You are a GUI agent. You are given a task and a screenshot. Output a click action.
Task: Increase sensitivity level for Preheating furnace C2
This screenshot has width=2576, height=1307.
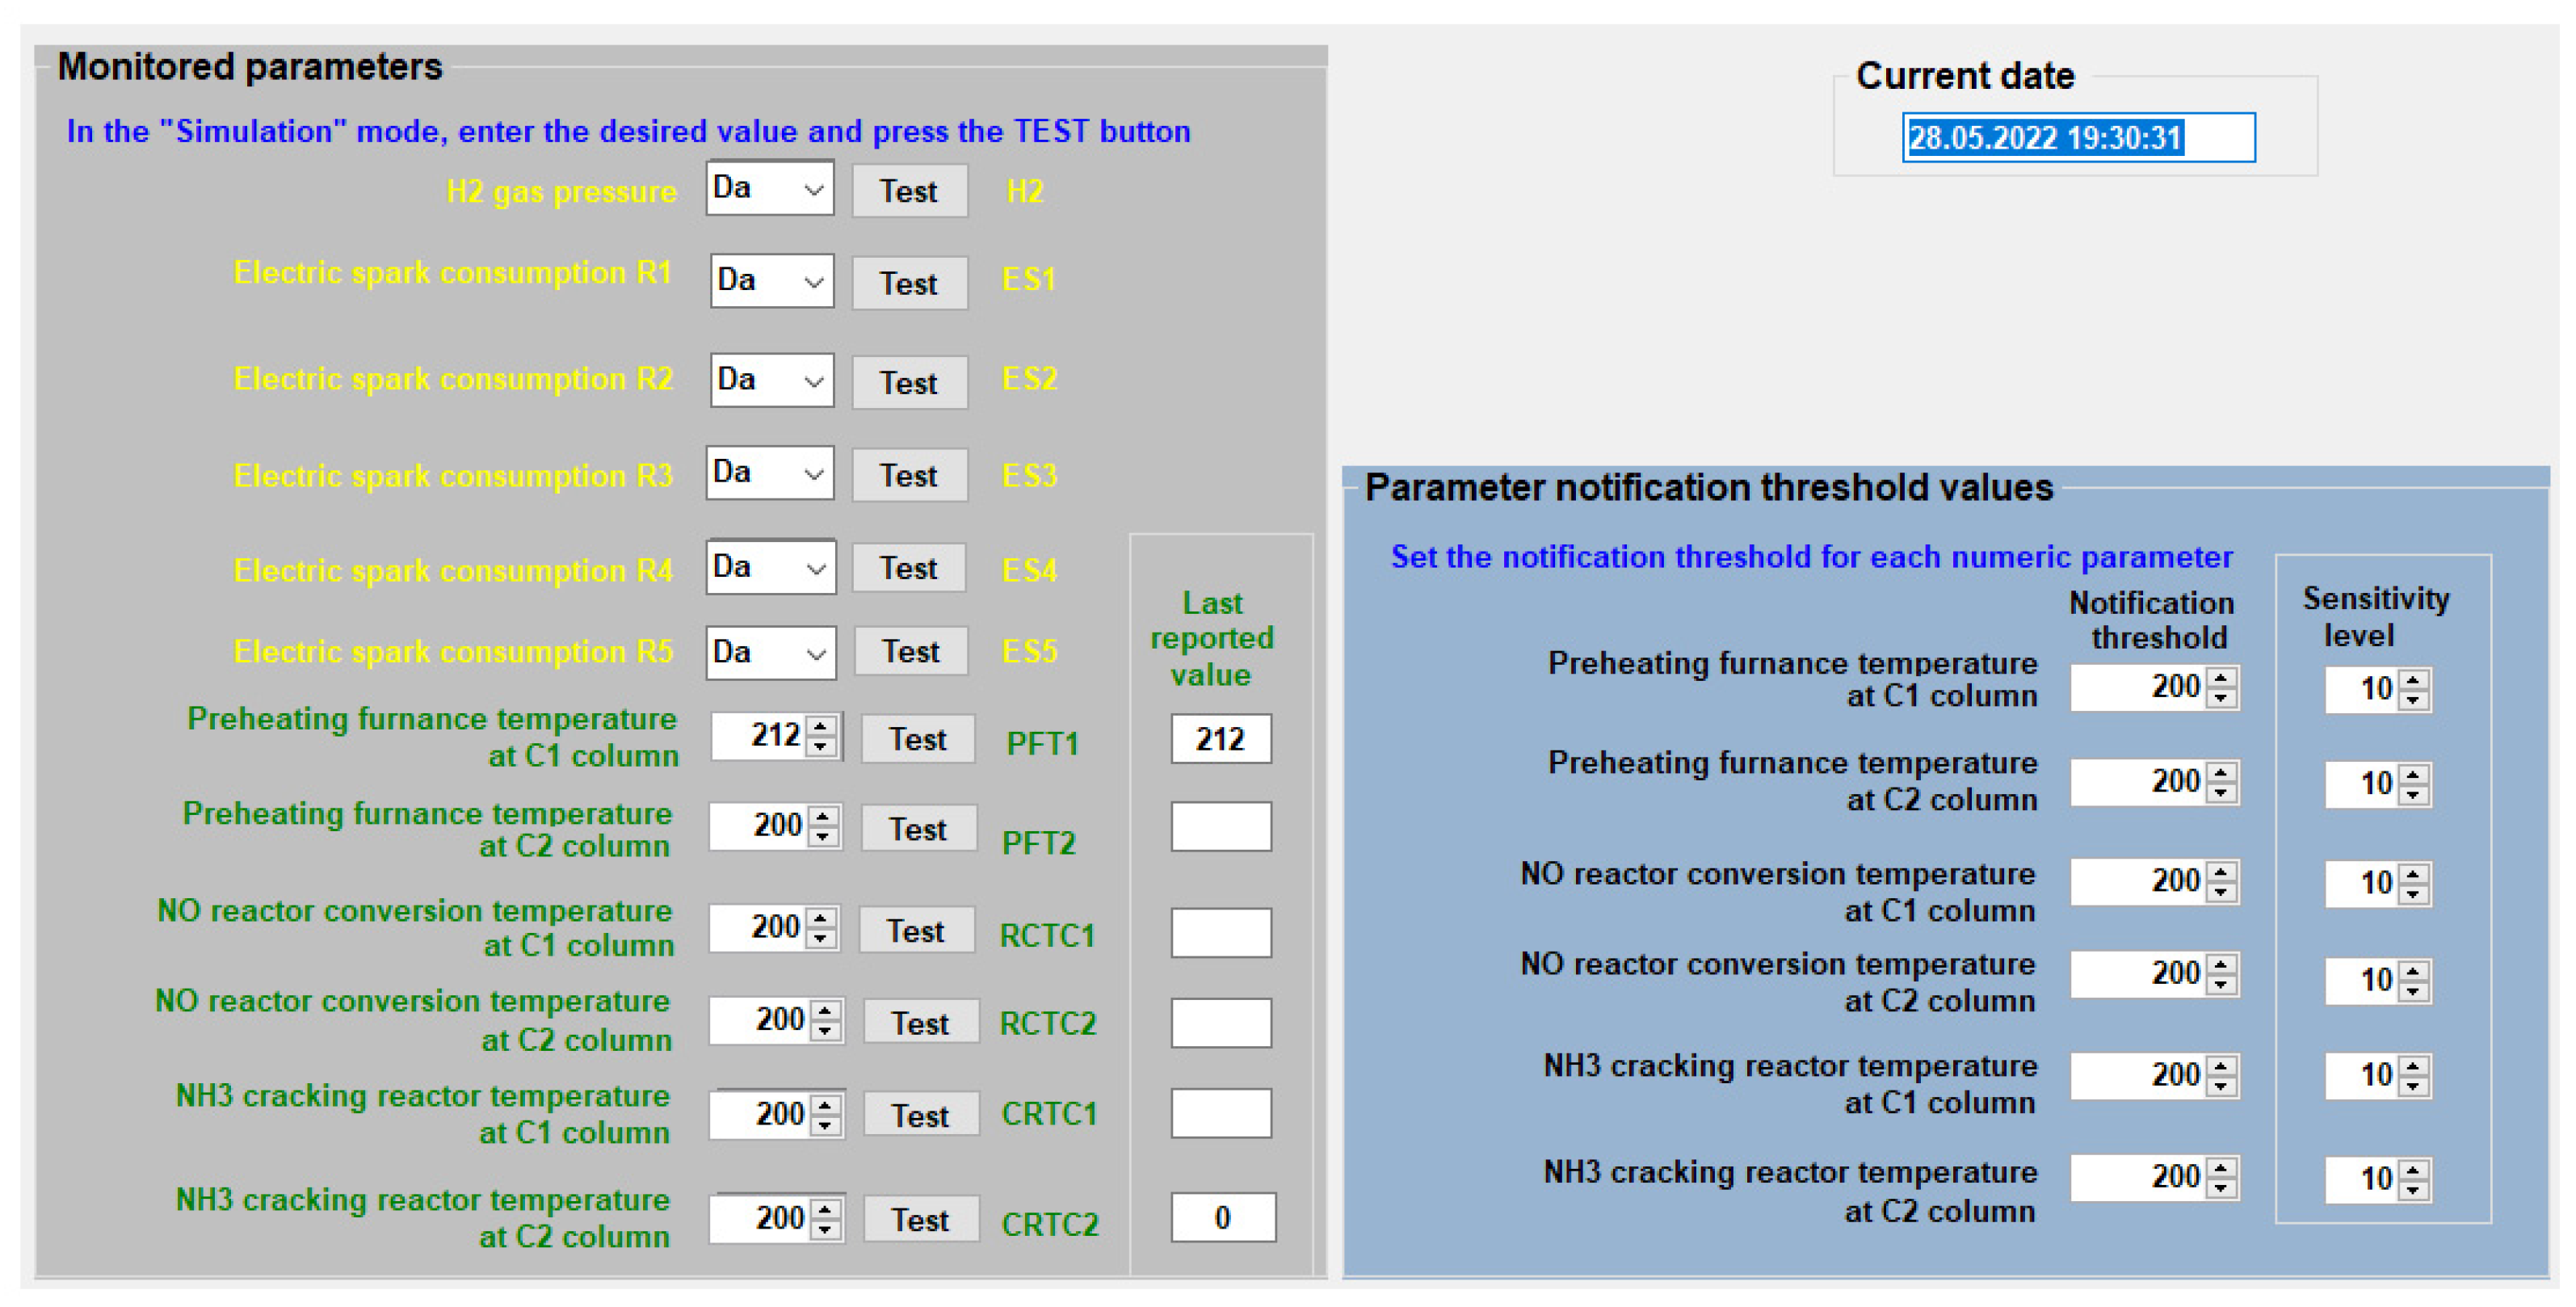pyautogui.click(x=2414, y=775)
